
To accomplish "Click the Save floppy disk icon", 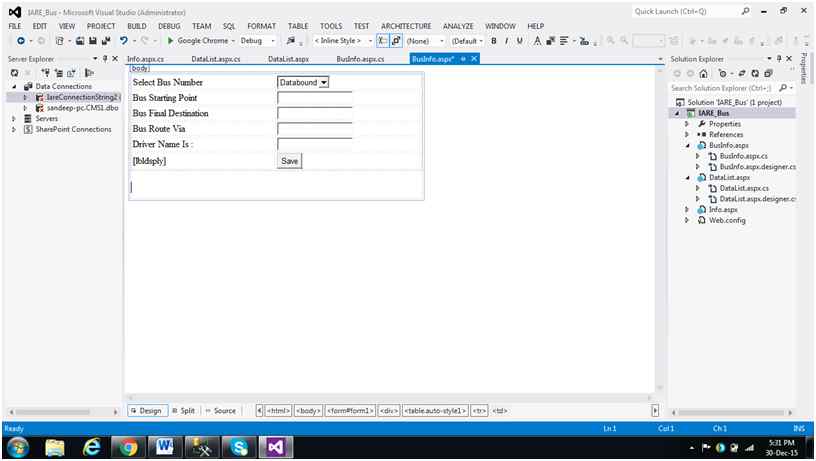I will (93, 41).
